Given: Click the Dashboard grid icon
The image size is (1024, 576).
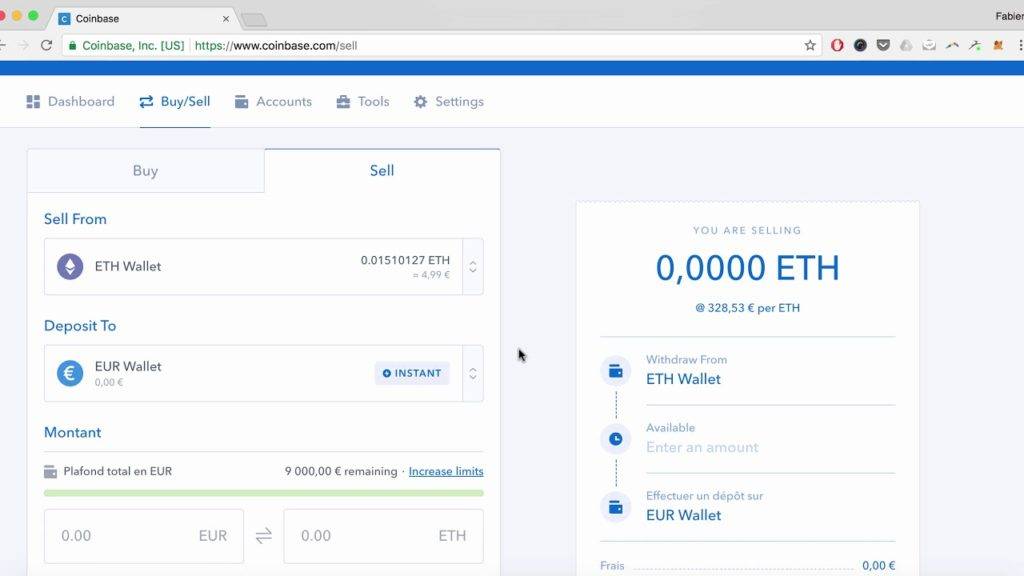Looking at the screenshot, I should pos(33,101).
